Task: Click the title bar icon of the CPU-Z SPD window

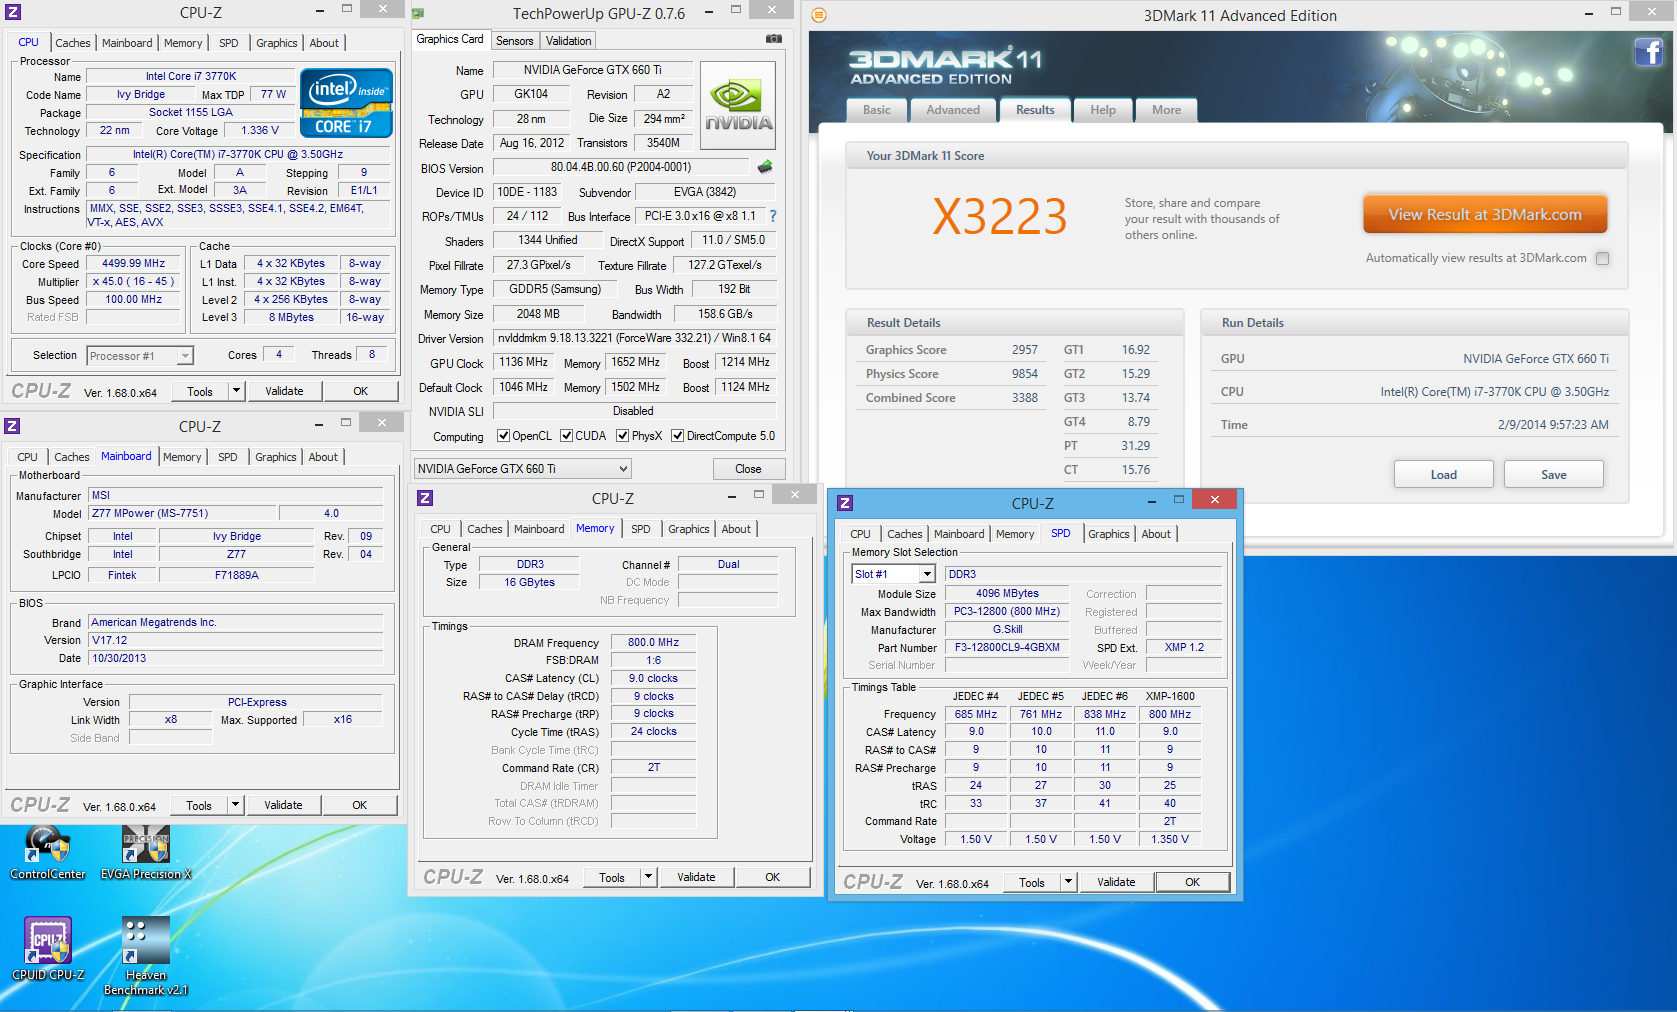Action: click(x=845, y=503)
